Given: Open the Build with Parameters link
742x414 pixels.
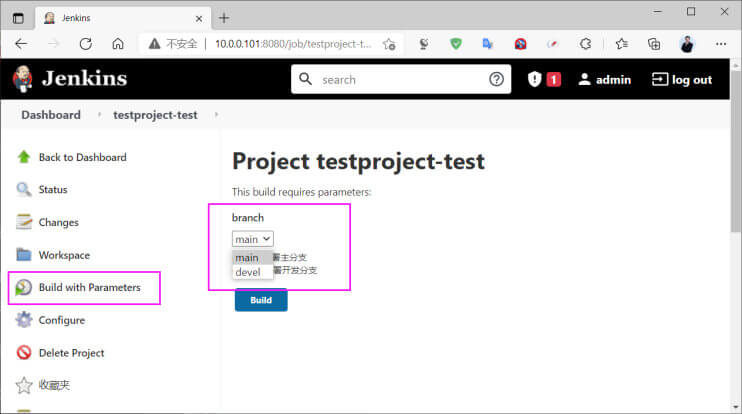Looking at the screenshot, I should pyautogui.click(x=89, y=287).
